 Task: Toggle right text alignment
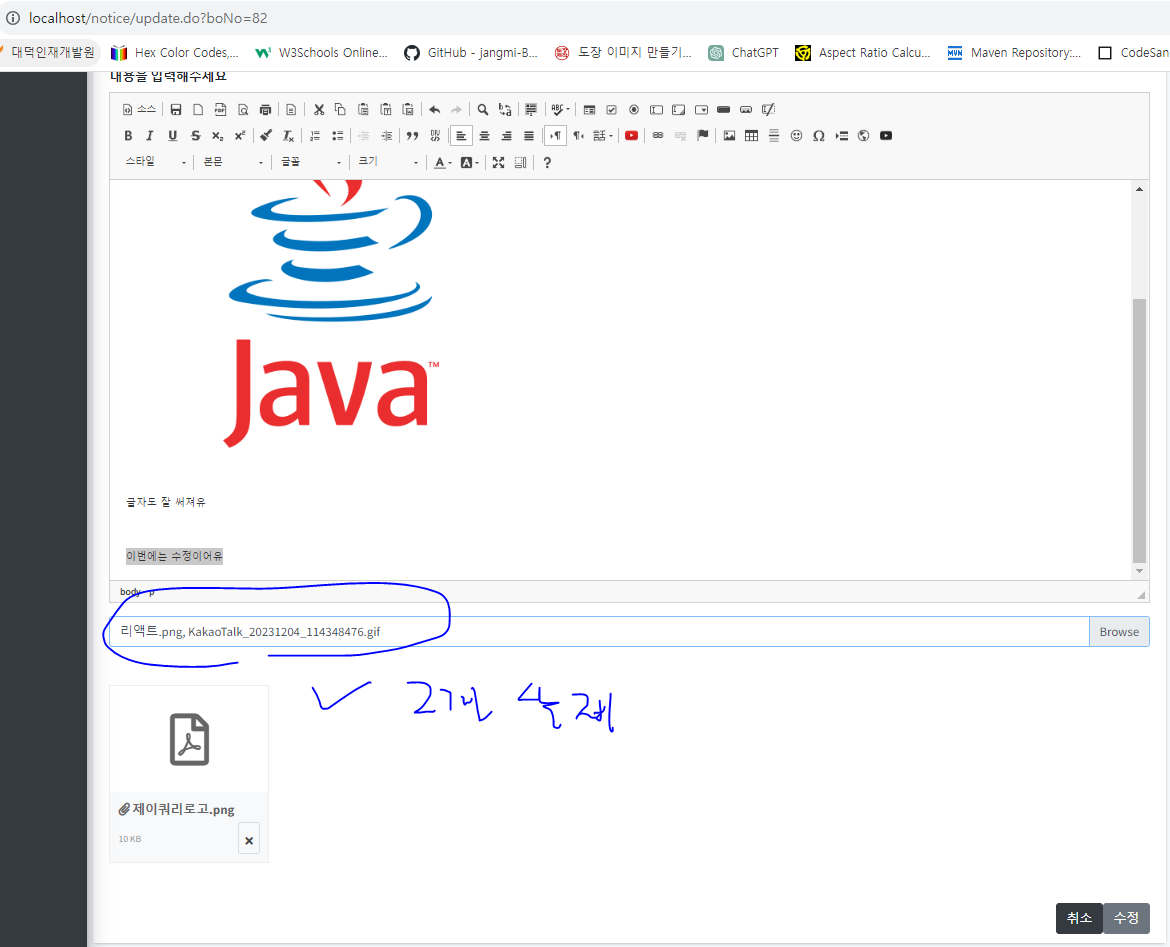[507, 136]
